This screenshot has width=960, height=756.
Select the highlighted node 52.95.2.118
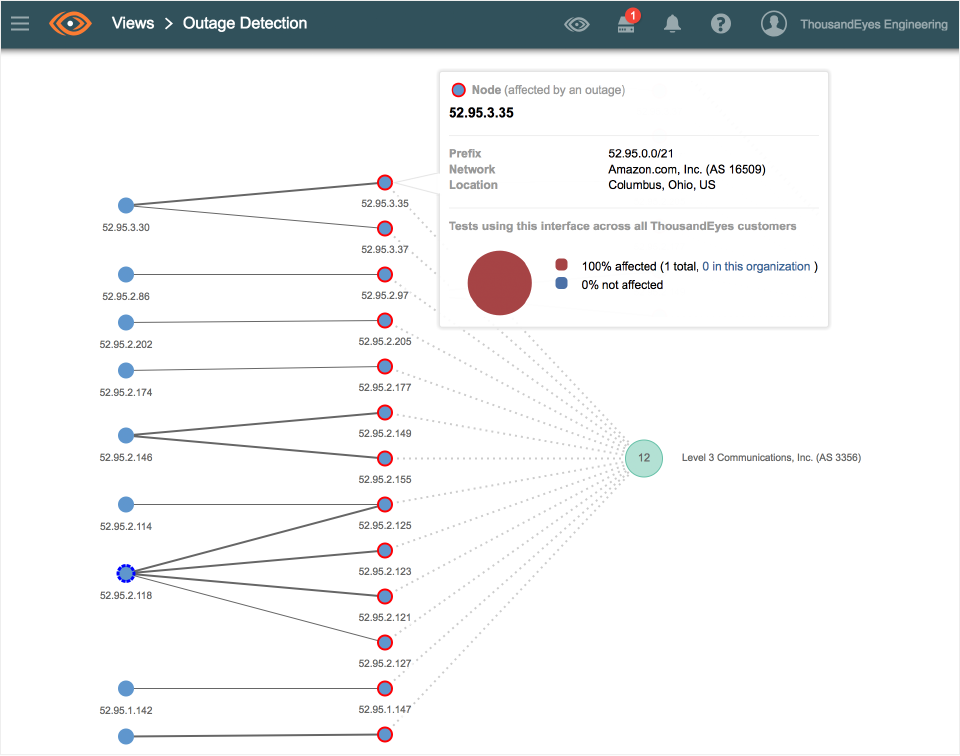(x=126, y=573)
